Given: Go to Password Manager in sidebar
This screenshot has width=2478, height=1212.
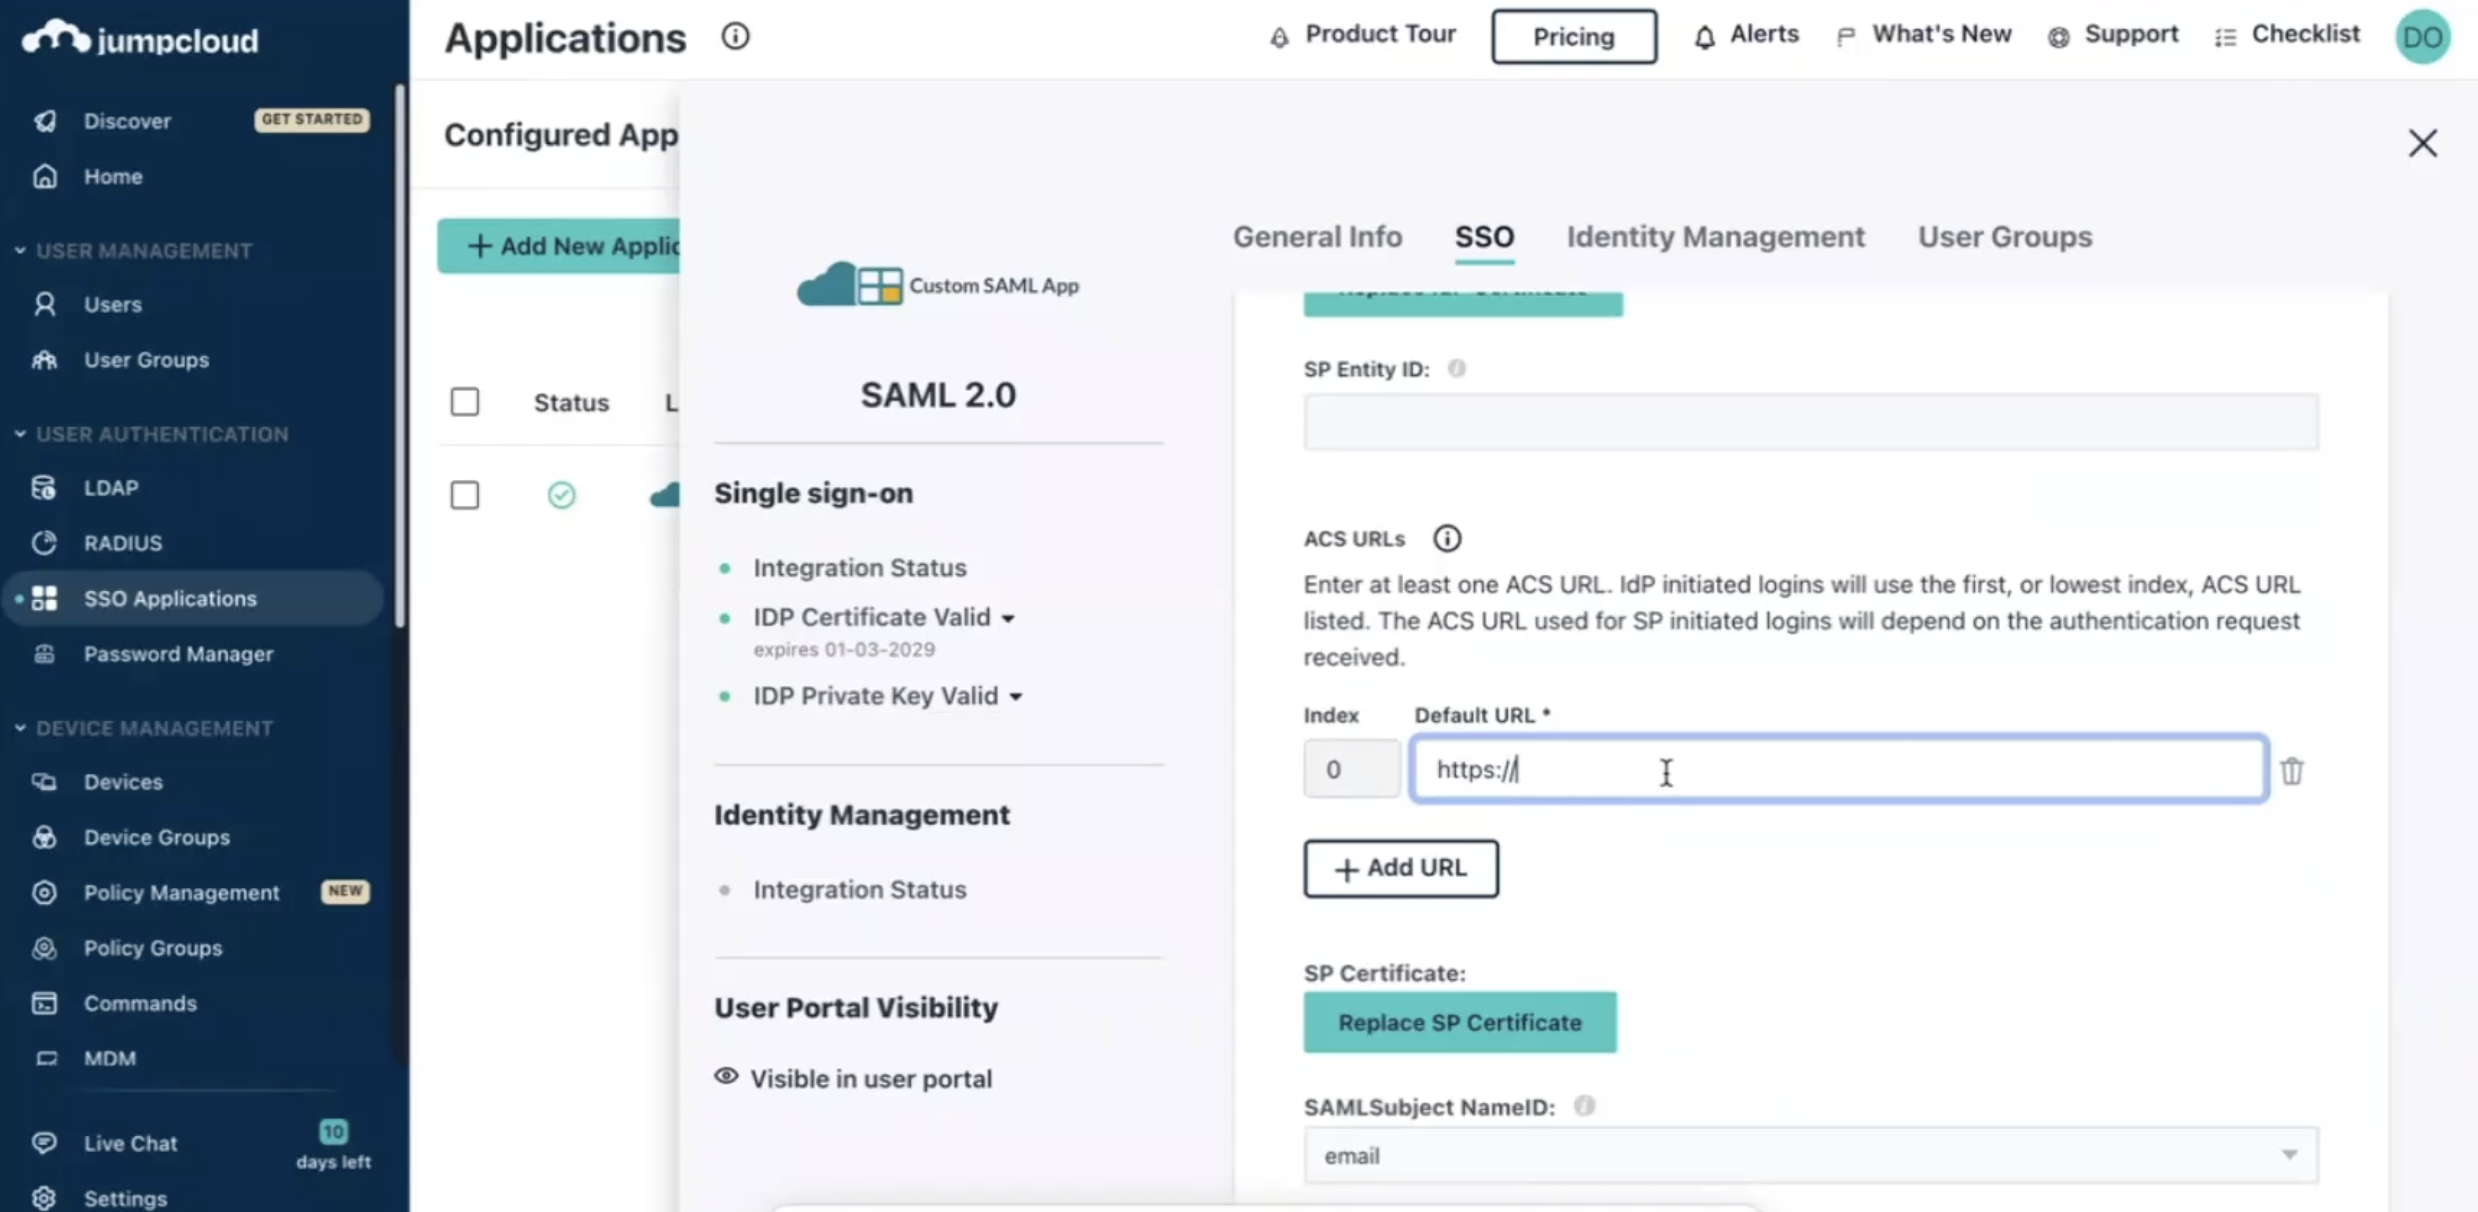Looking at the screenshot, I should pyautogui.click(x=178, y=654).
